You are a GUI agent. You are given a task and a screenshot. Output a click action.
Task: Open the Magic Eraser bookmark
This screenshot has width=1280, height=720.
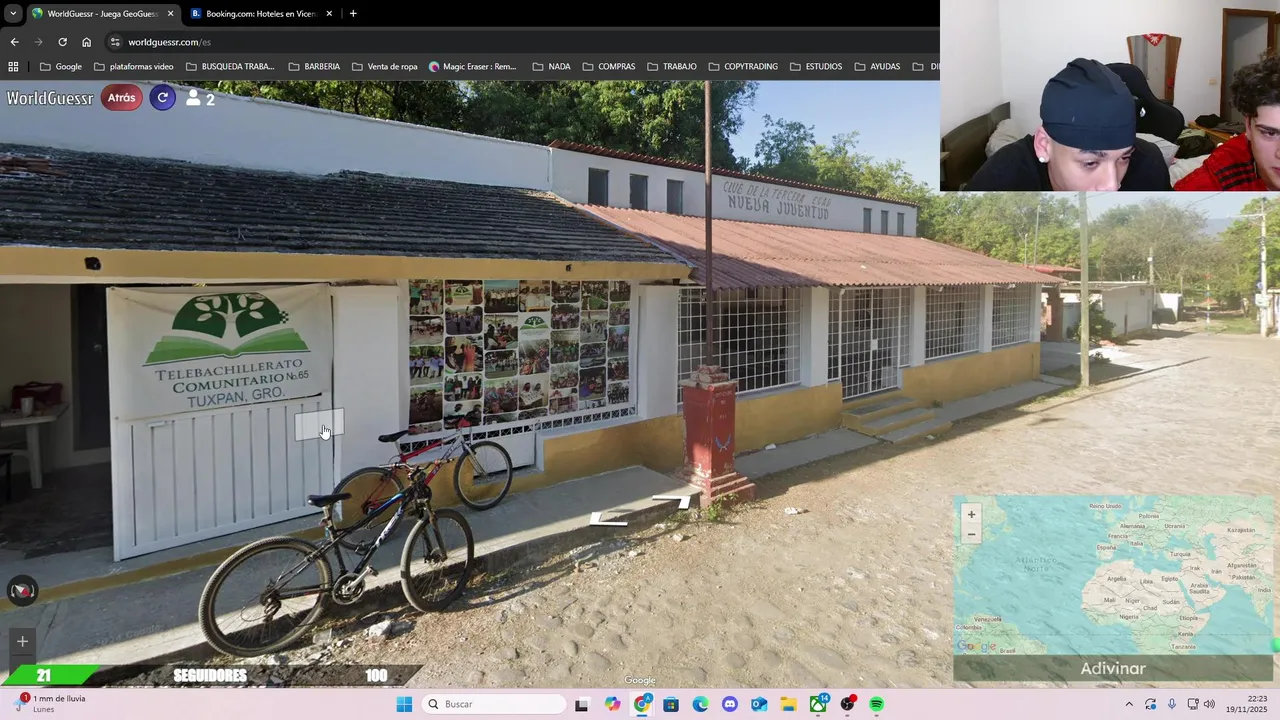(473, 67)
